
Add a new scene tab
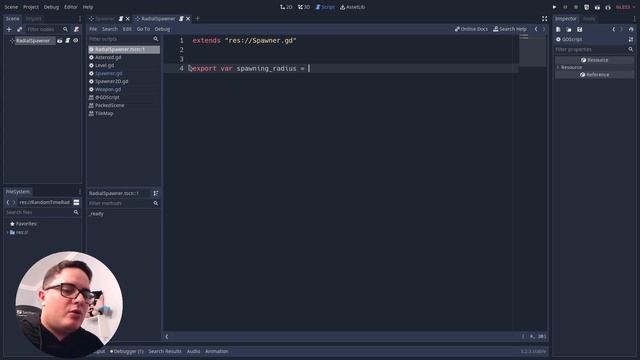click(198, 18)
